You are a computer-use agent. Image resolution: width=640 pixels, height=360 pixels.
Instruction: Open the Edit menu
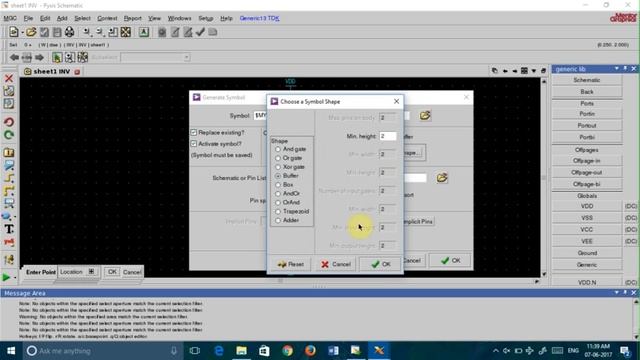pyautogui.click(x=45, y=18)
